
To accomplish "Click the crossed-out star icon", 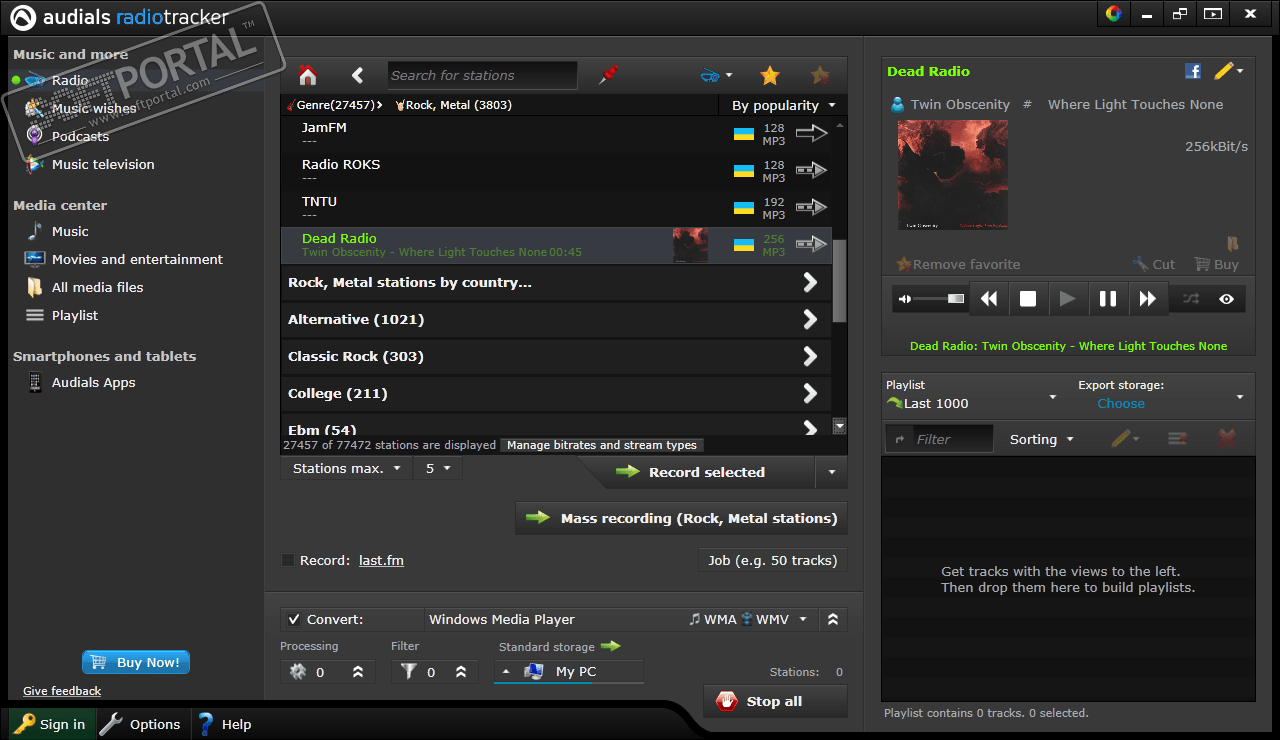I will [x=820, y=76].
